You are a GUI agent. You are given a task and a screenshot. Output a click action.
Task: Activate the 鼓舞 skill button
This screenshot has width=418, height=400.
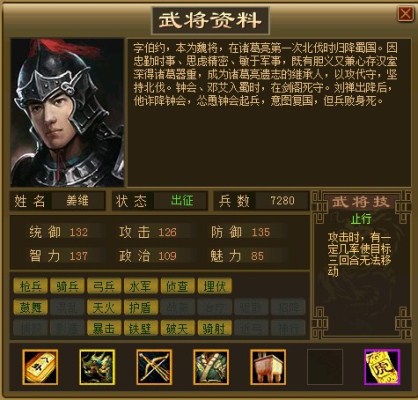pos(31,307)
